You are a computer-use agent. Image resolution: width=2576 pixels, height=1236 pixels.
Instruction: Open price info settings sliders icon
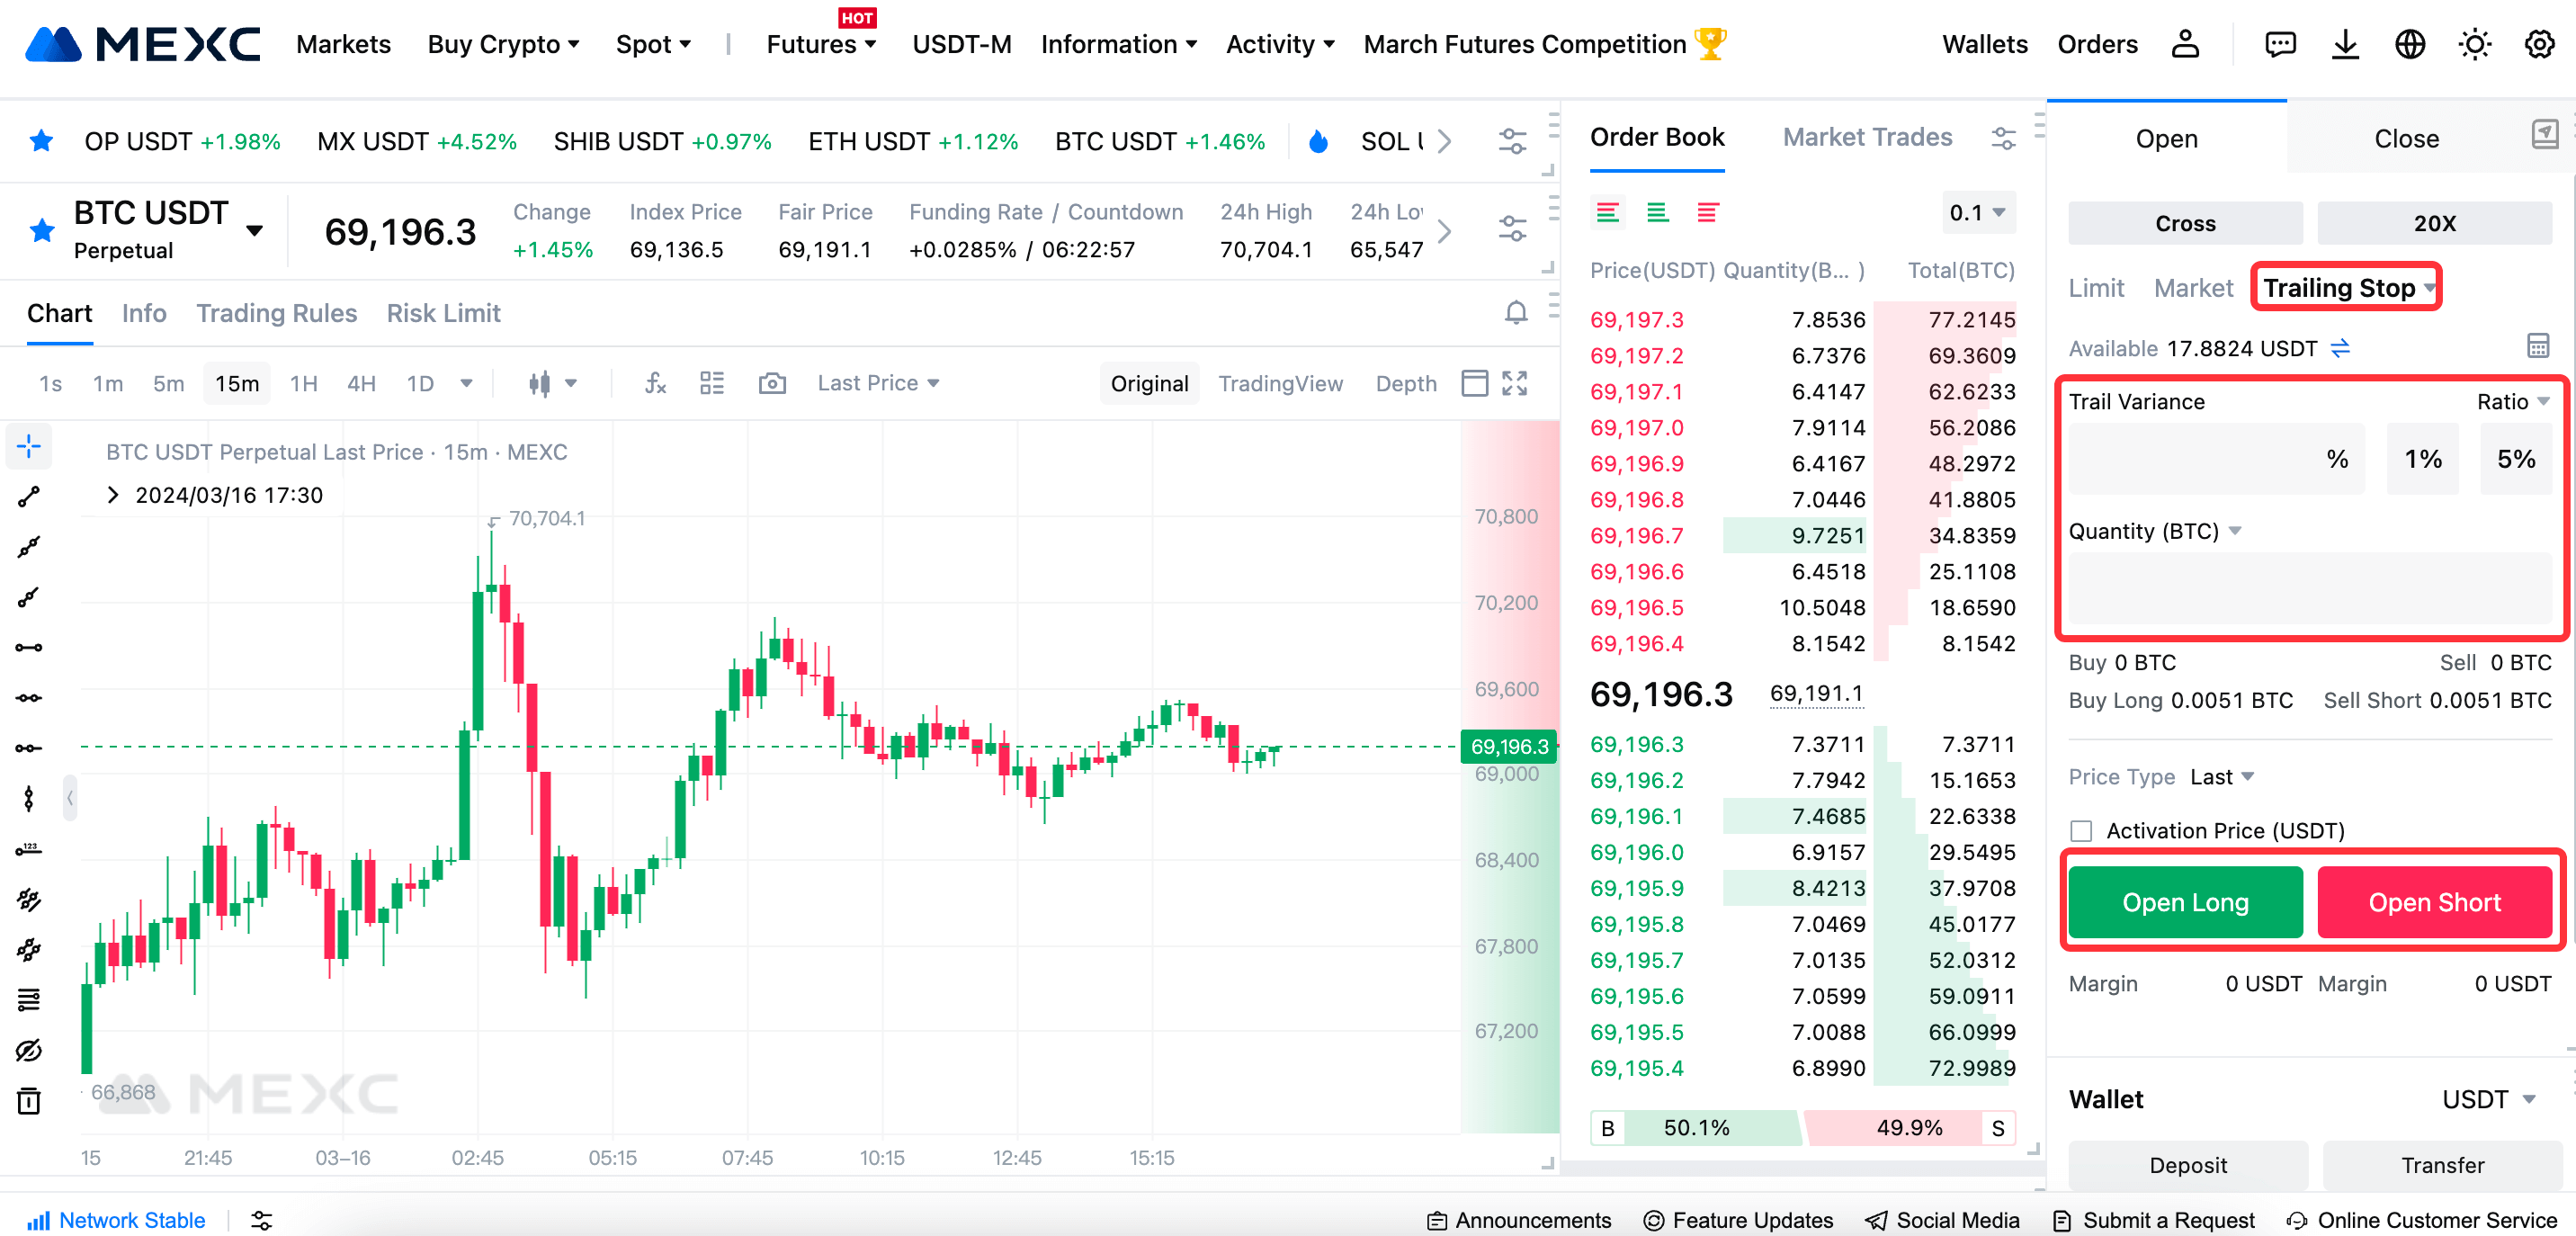point(1512,229)
